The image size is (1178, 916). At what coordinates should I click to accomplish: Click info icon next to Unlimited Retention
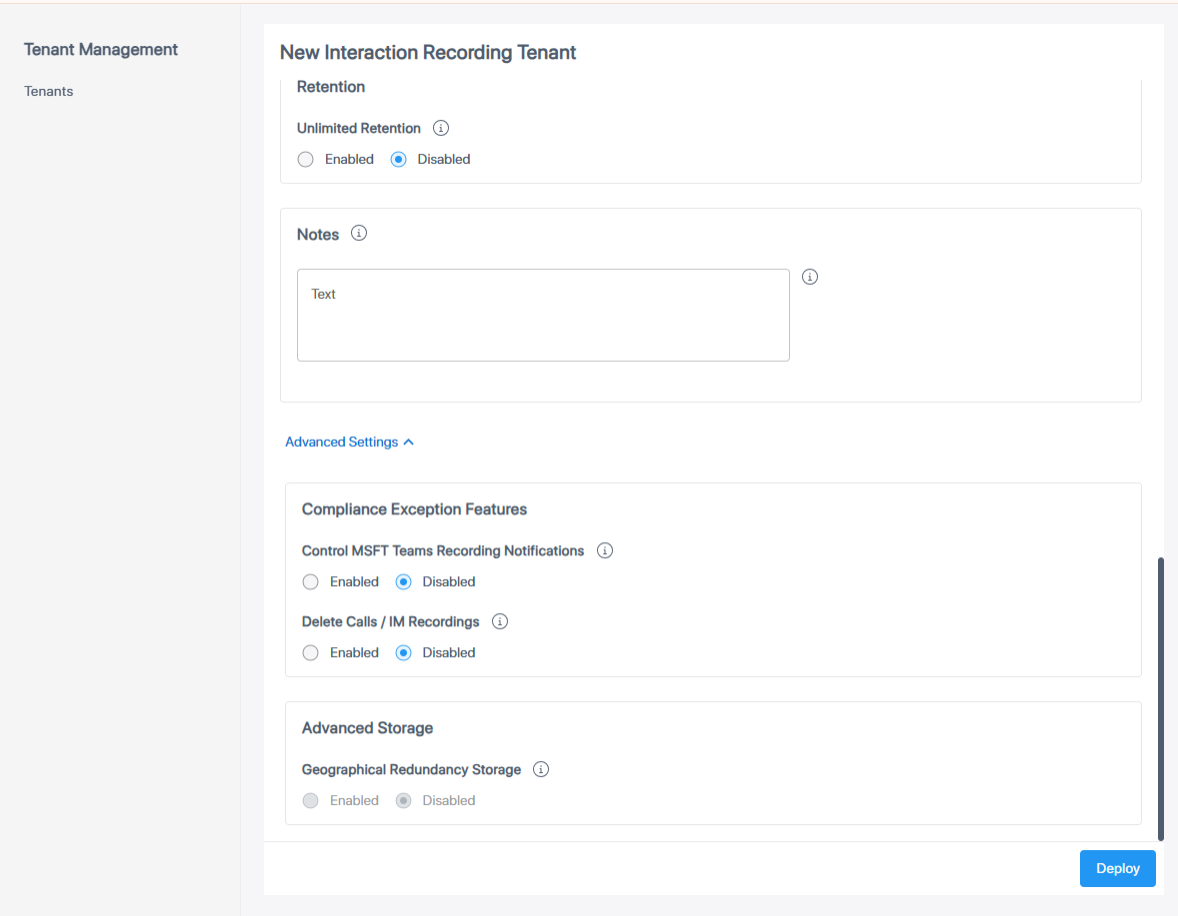pos(441,128)
